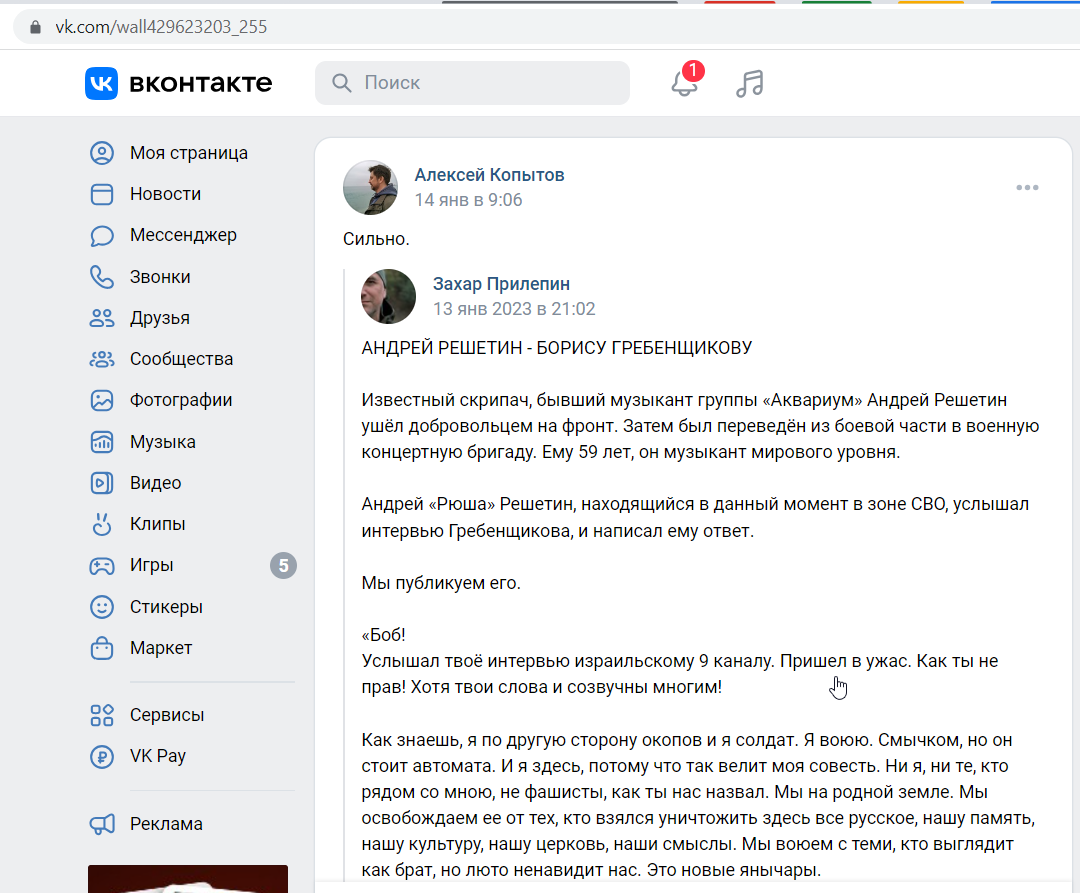
Task: Open the notifications bell
Action: point(685,83)
